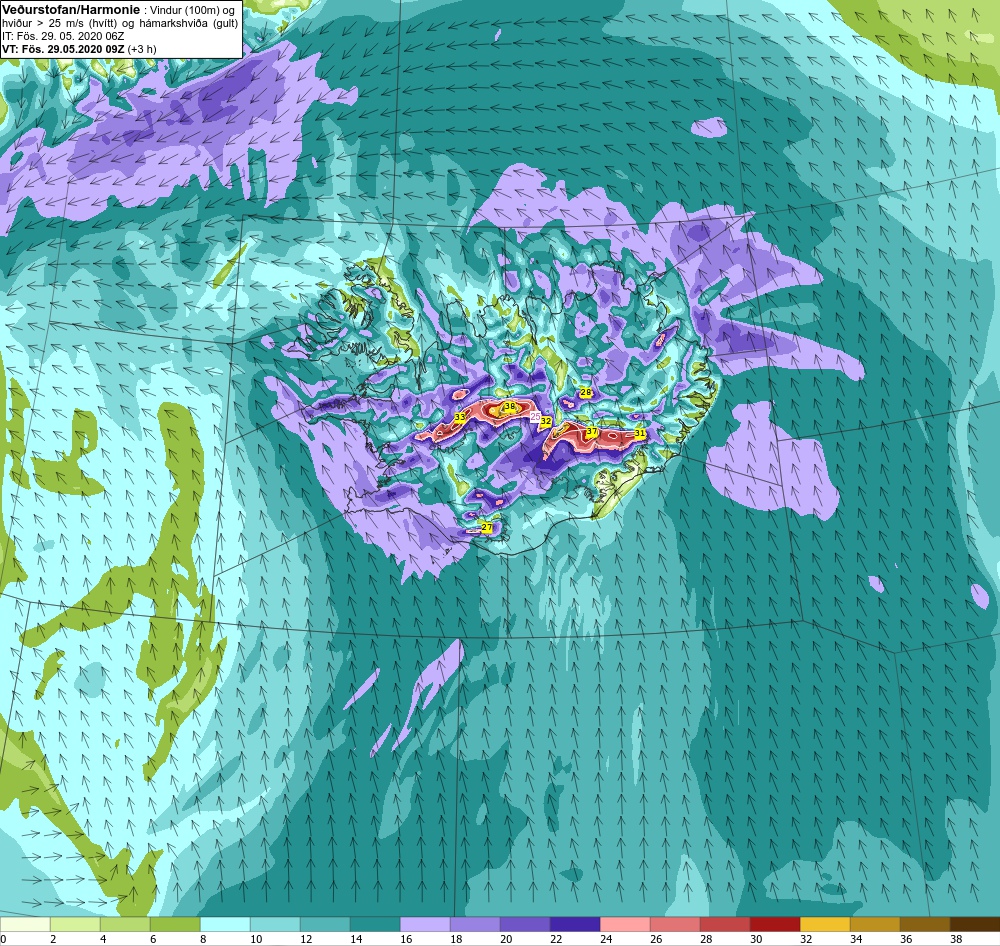The height and width of the screenshot is (946, 1000).
Task: Click the legend scale number 8
Action: coord(205,939)
